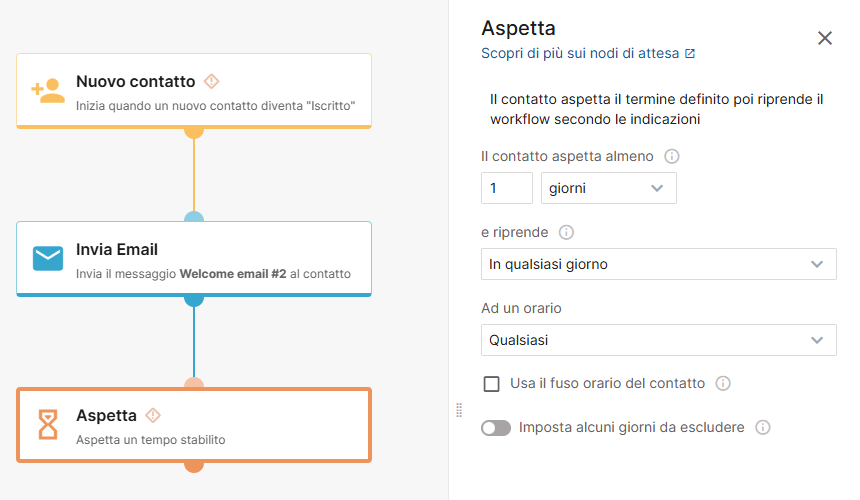
Task: Click warning icon next to Nuovo contatto
Action: point(211,81)
